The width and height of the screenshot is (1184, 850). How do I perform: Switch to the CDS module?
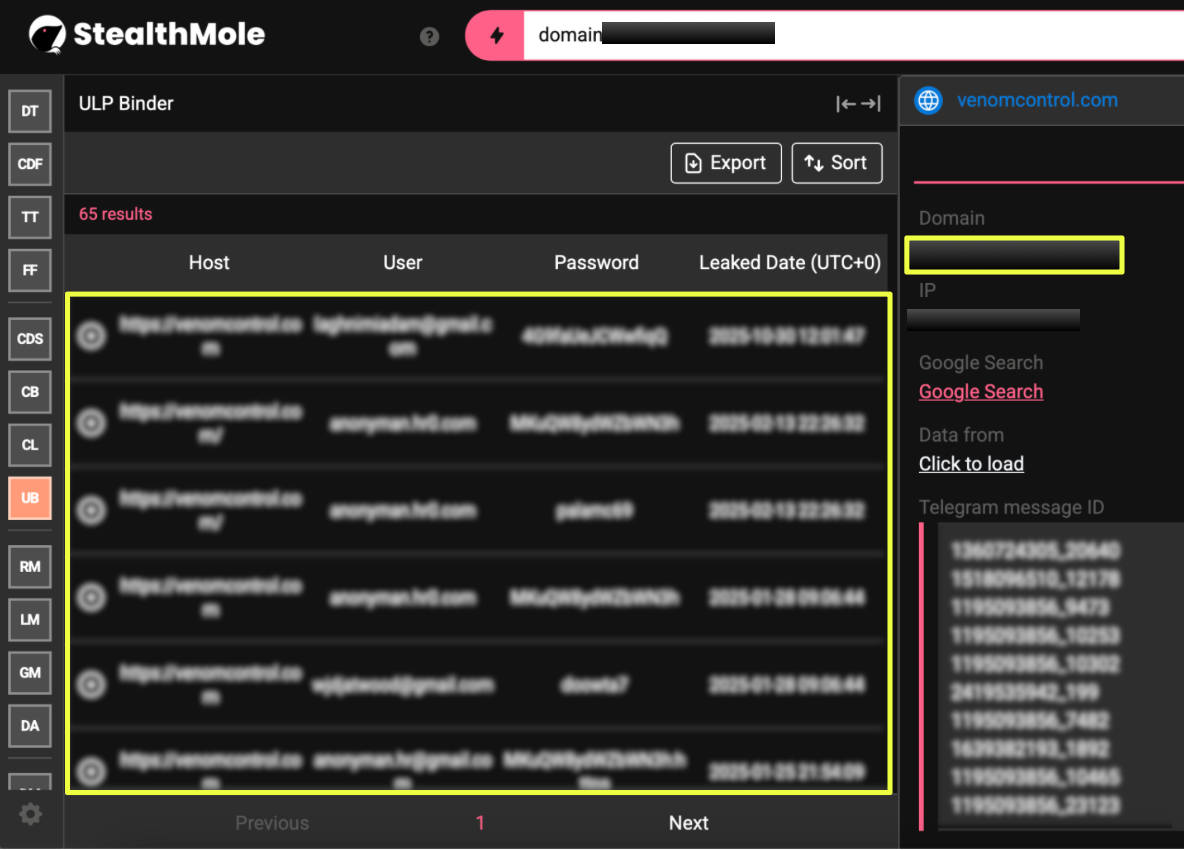(30, 339)
